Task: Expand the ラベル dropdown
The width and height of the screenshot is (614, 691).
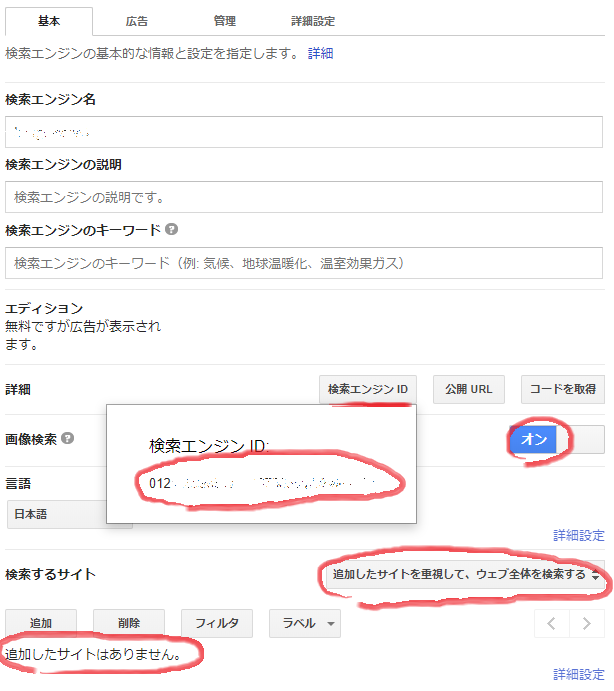Action: pyautogui.click(x=304, y=624)
